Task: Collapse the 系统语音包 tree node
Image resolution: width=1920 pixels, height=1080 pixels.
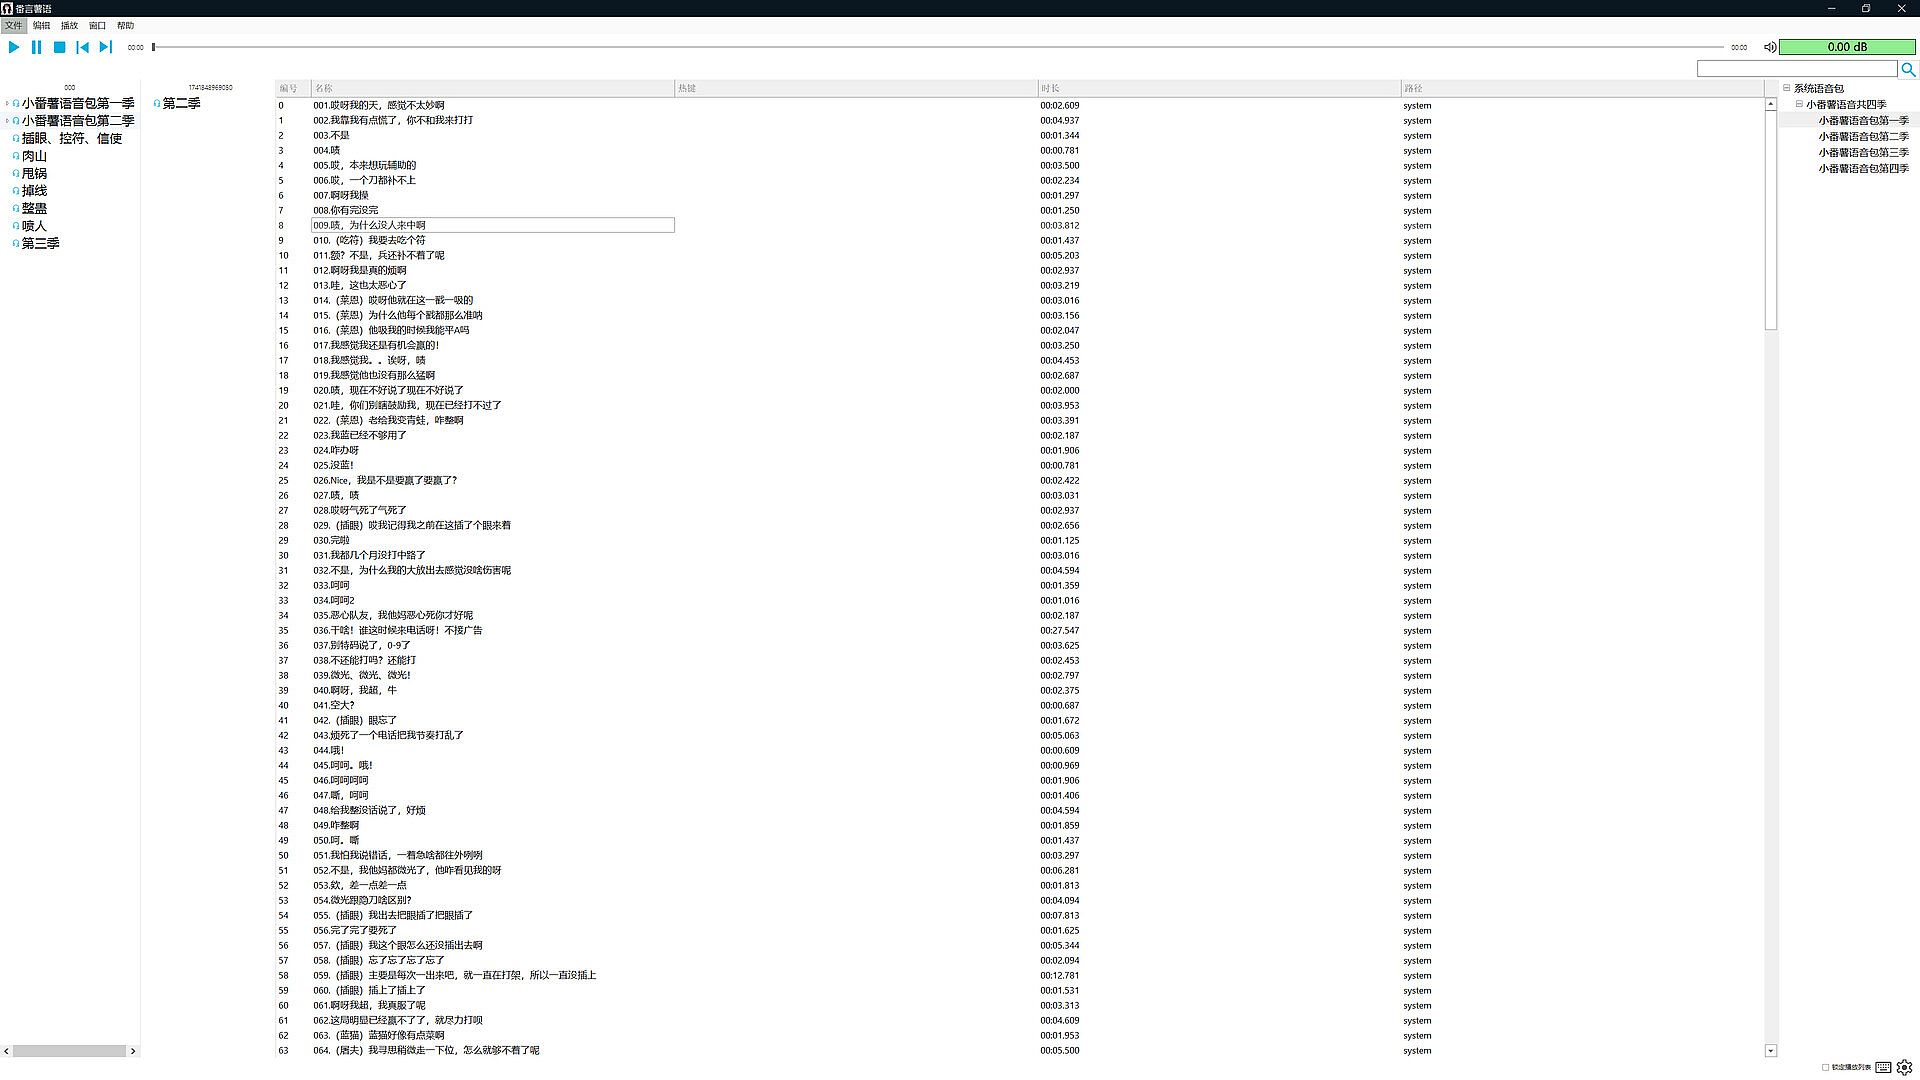Action: coord(1786,88)
